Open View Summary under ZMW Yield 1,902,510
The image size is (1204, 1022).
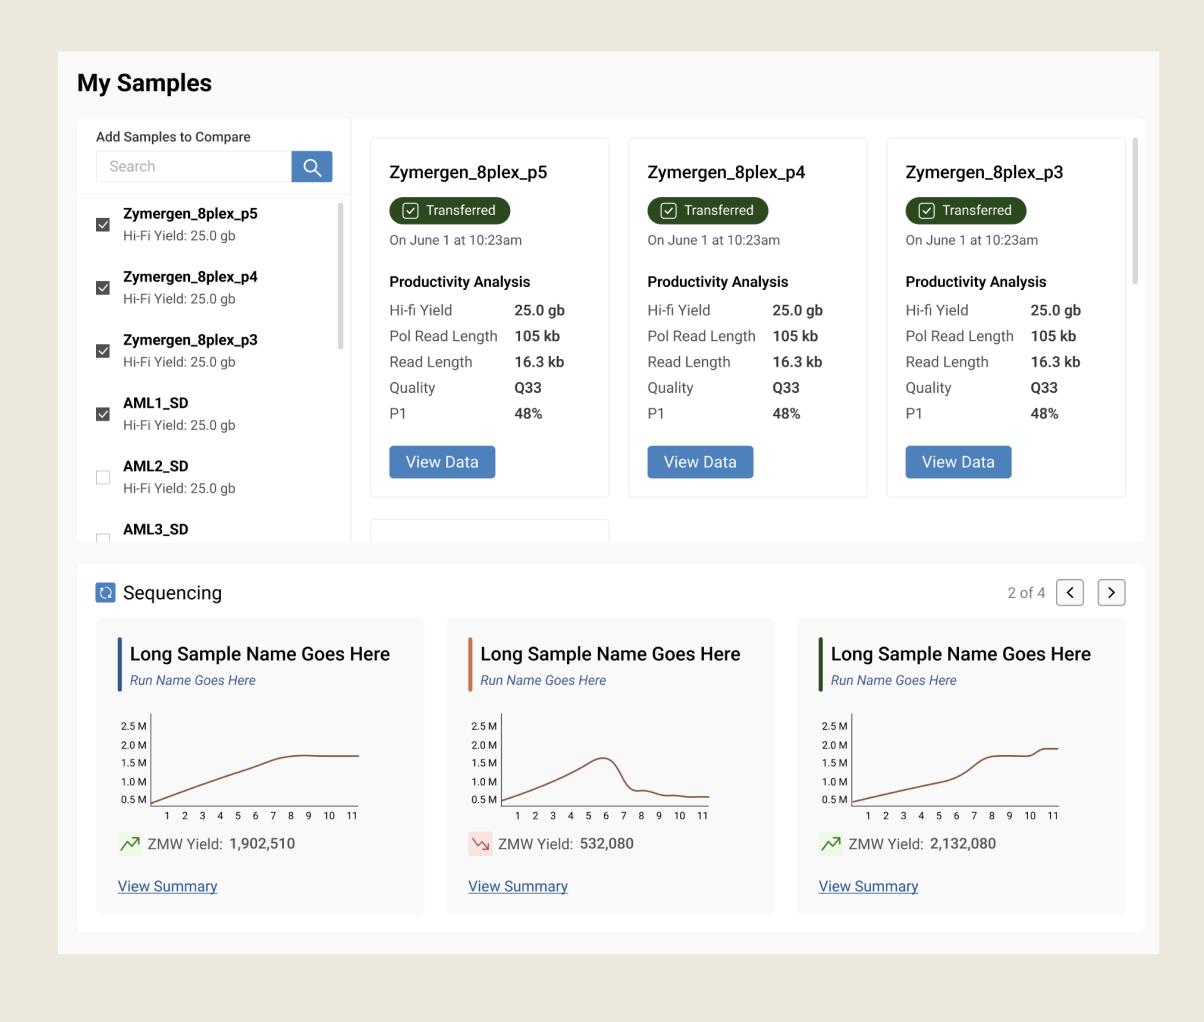tap(167, 886)
